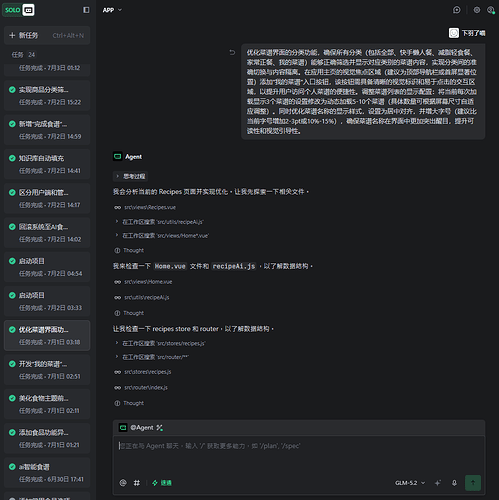499x500 pixels.
Task: Click green check icon of ai智能食谱 task
Action: pyautogui.click(x=12, y=467)
